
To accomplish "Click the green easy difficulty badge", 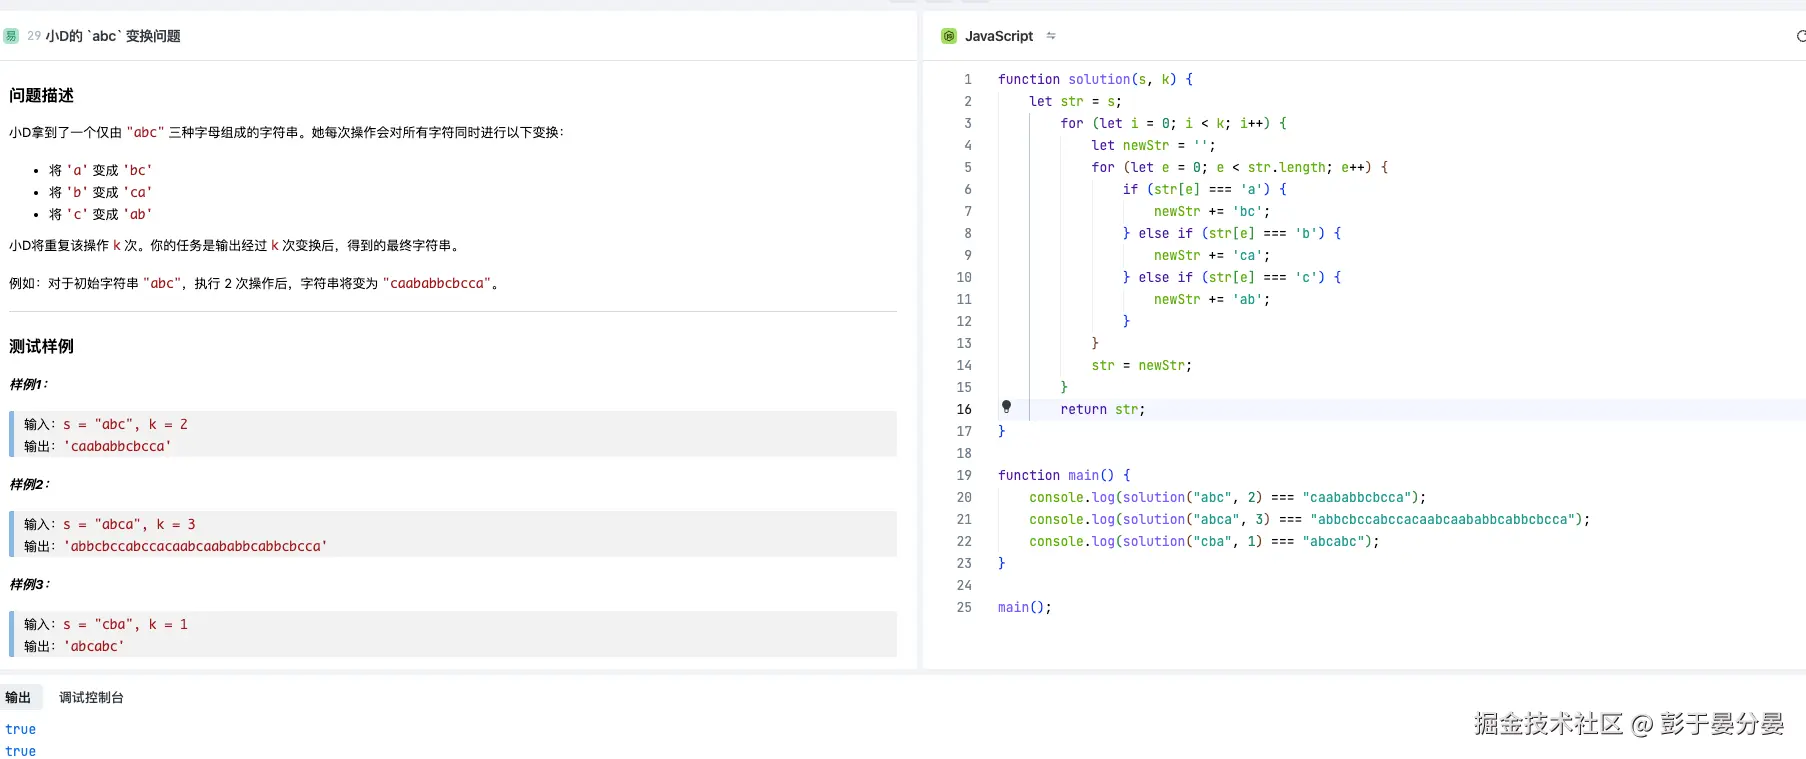I will point(11,36).
